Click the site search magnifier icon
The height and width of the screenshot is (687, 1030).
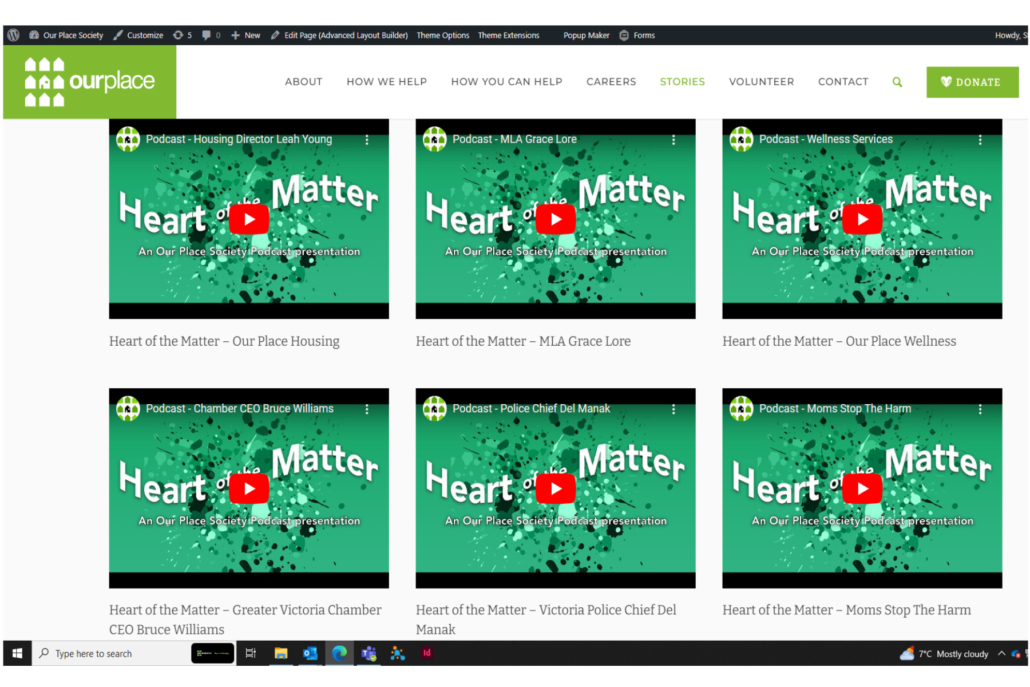pyautogui.click(x=897, y=82)
